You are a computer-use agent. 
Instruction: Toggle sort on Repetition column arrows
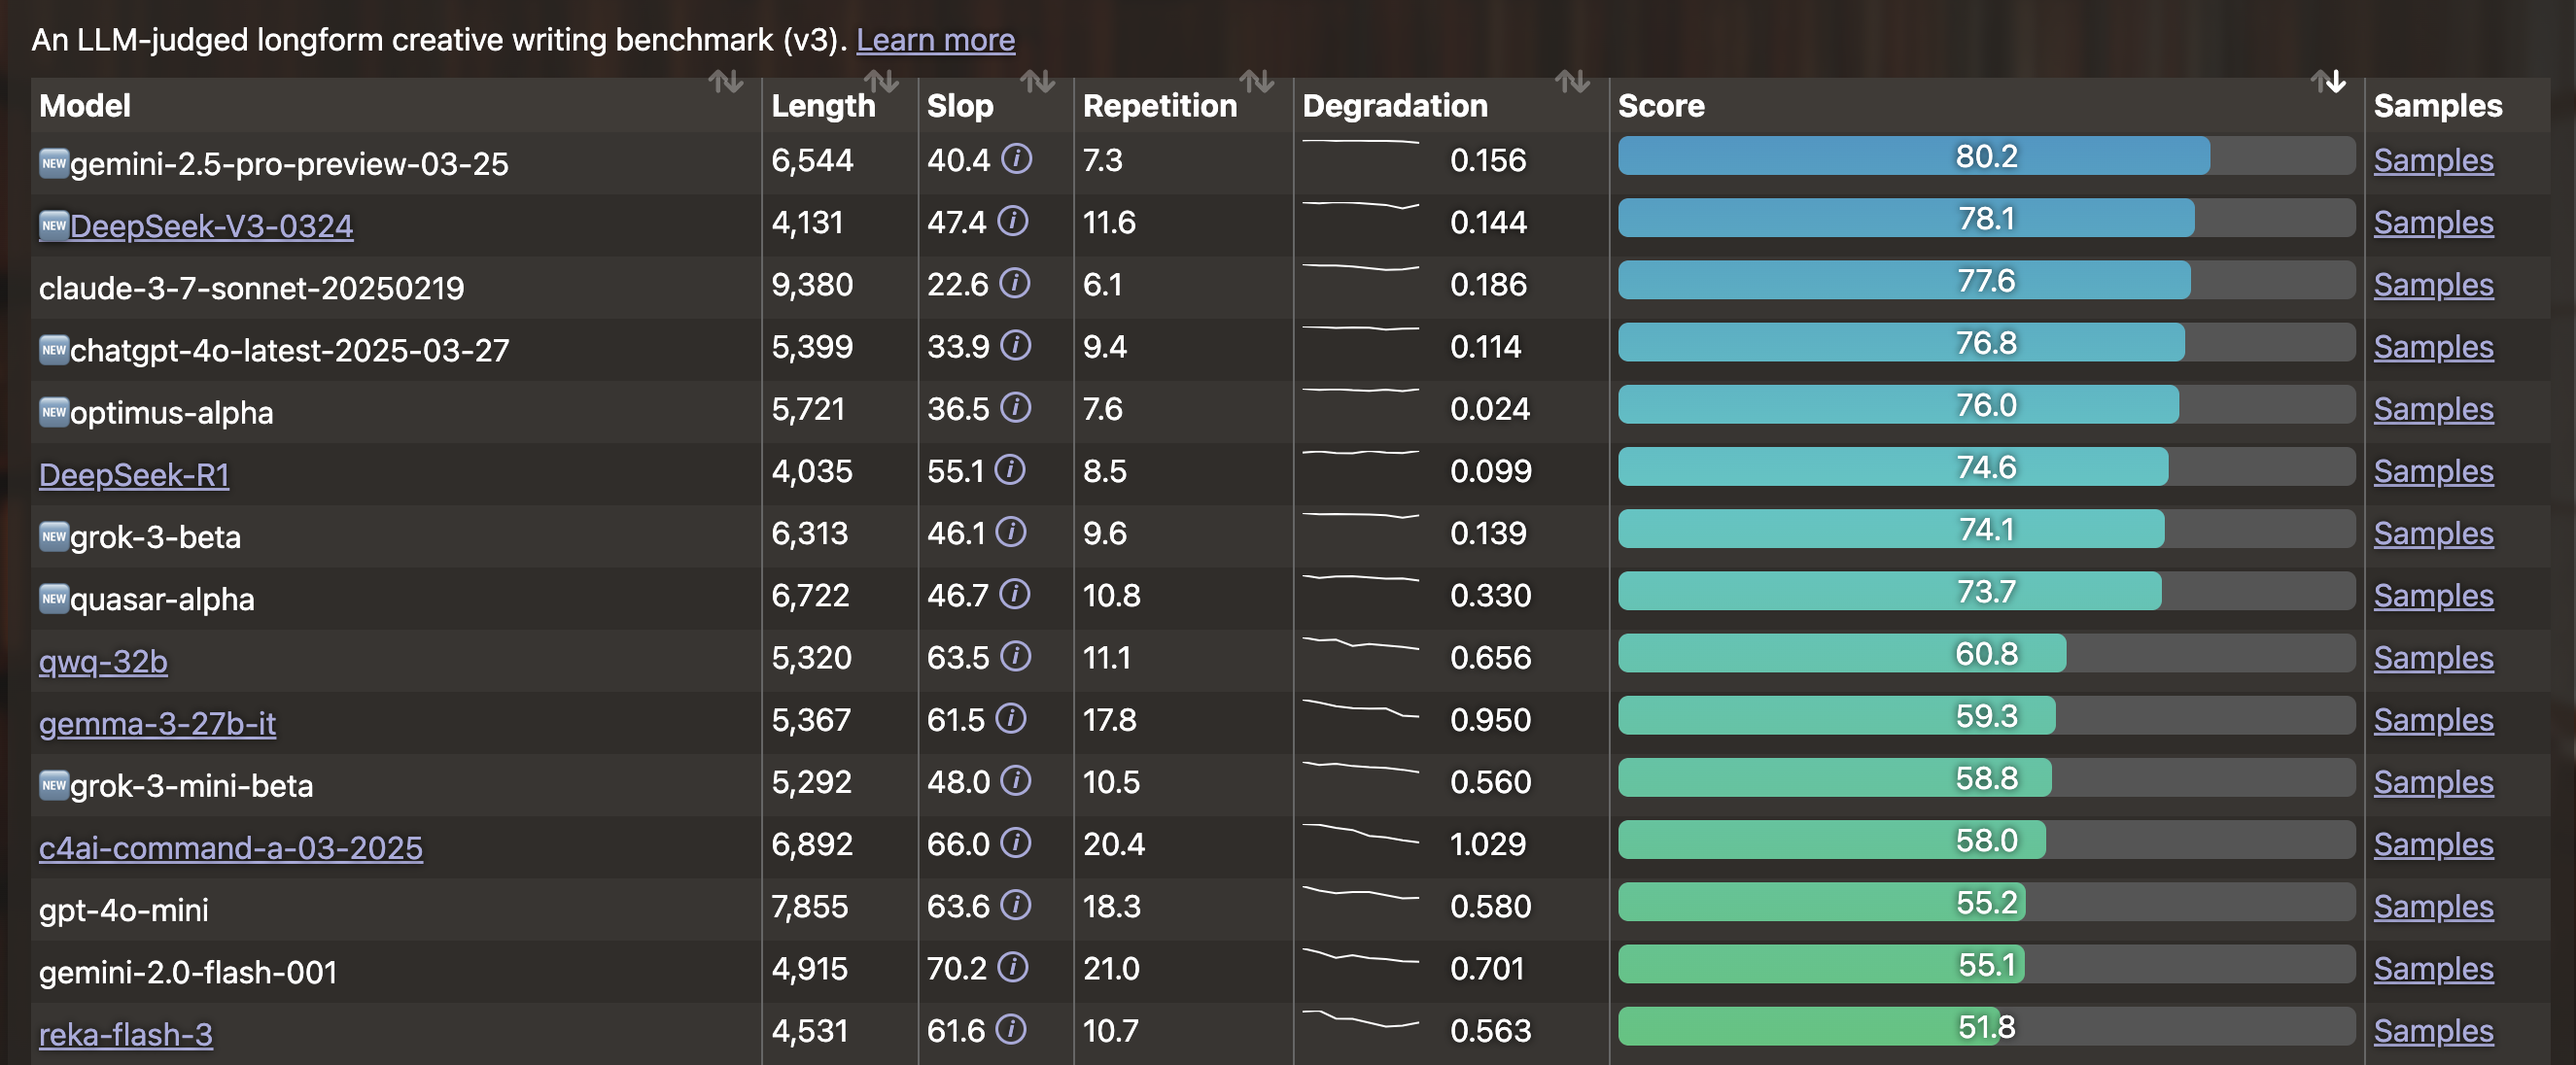tap(1256, 82)
